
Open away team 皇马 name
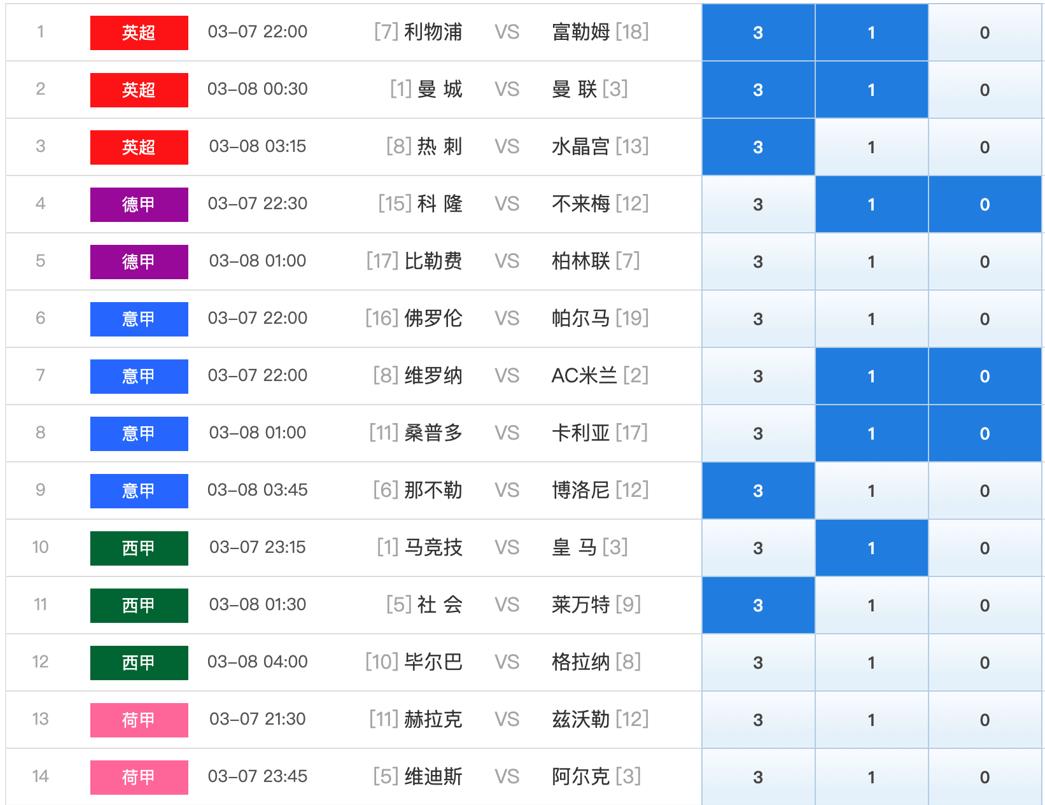(574, 547)
